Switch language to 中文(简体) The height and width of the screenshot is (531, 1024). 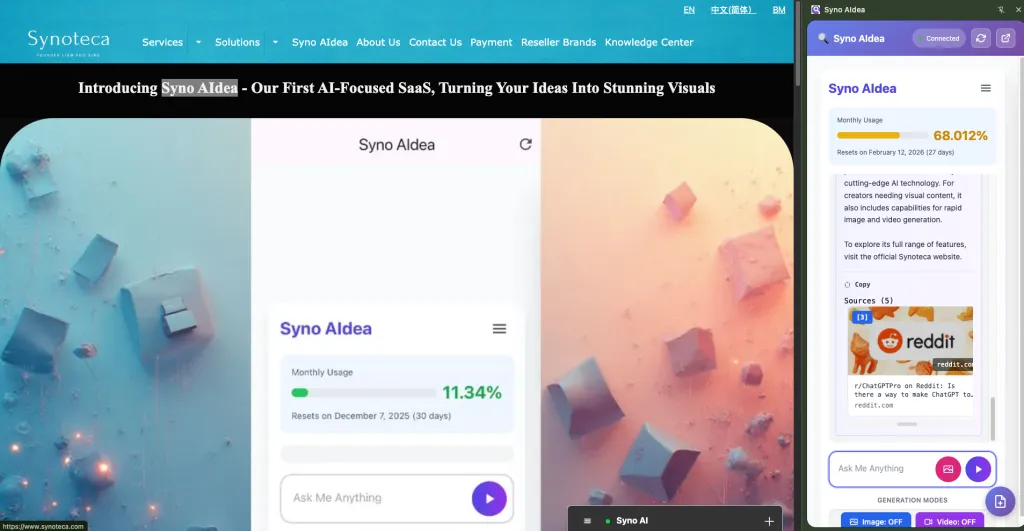click(x=733, y=10)
